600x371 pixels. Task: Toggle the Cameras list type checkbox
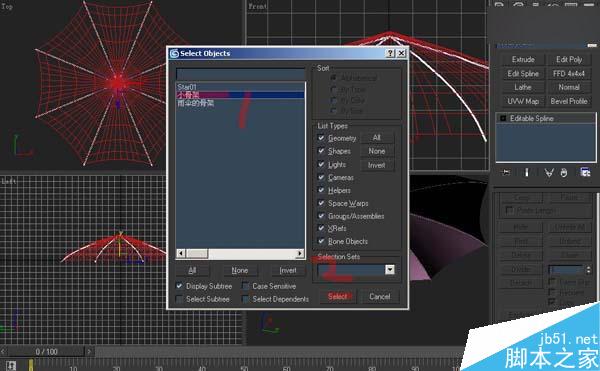coord(321,177)
